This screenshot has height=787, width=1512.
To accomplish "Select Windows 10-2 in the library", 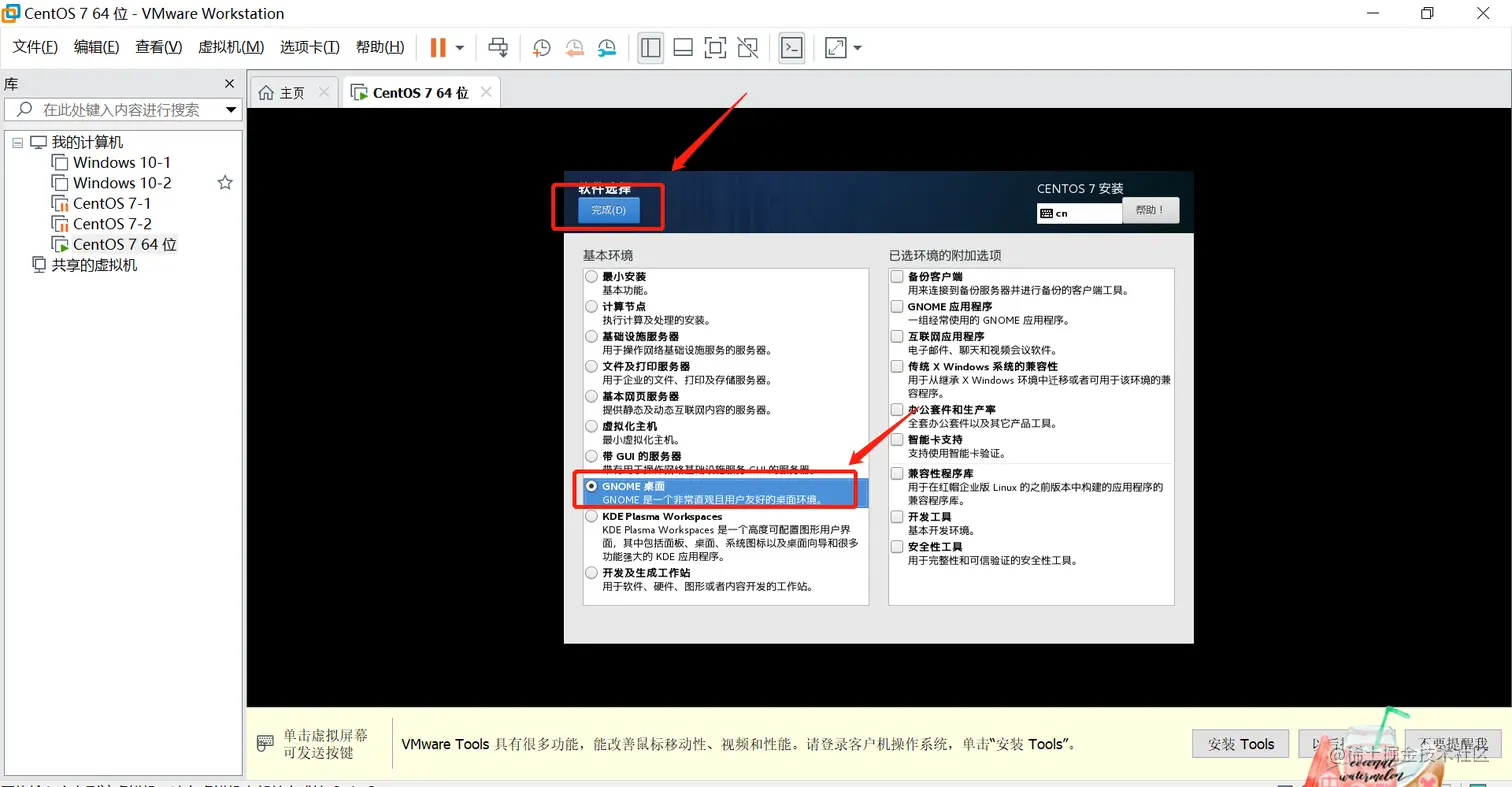I will tap(111, 183).
